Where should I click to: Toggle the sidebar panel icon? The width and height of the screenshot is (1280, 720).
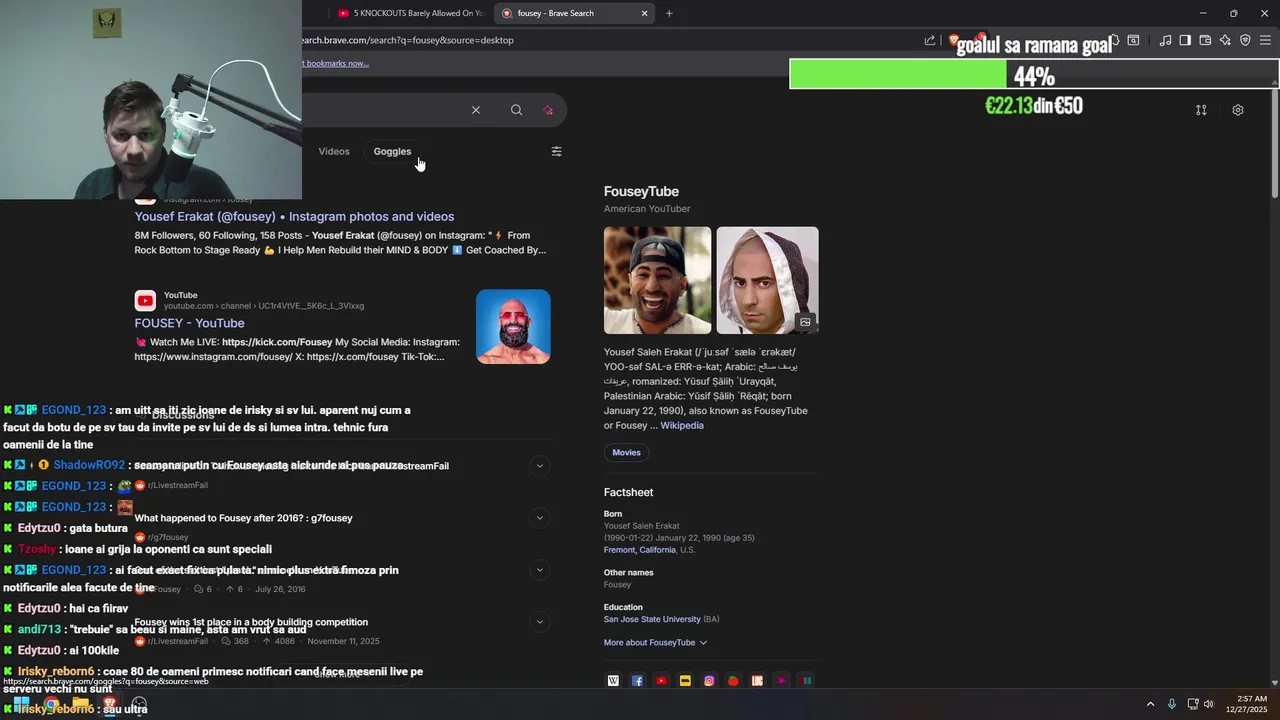pos(1185,40)
